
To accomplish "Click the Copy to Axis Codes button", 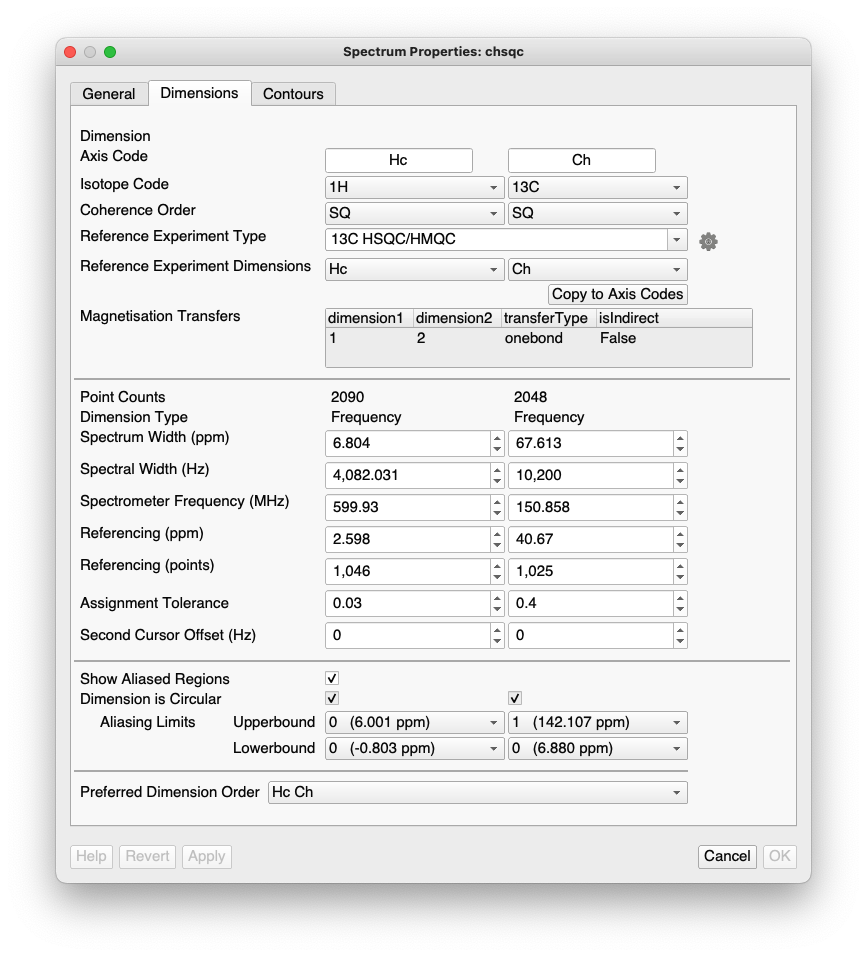I will (x=617, y=294).
